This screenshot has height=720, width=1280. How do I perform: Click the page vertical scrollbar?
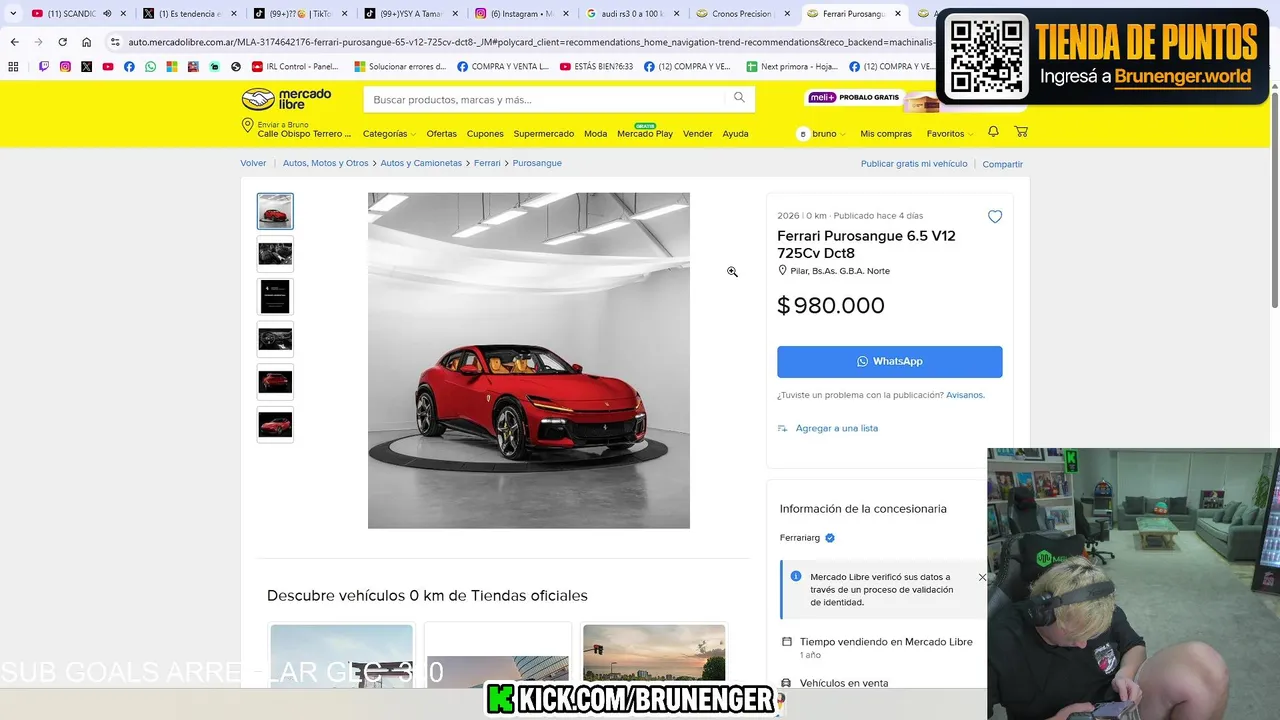[x=1274, y=200]
